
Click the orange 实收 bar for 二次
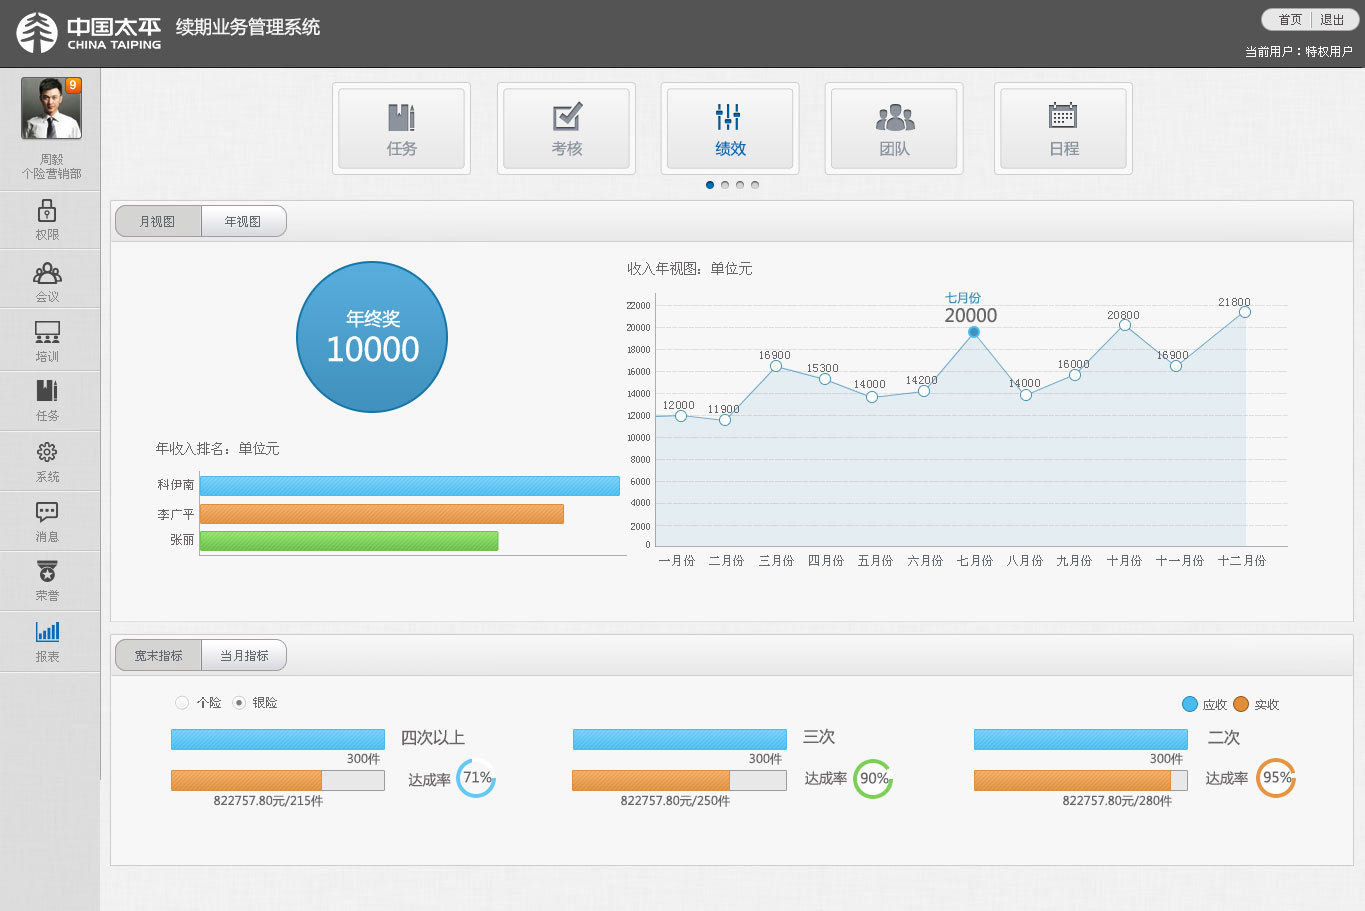click(1072, 780)
